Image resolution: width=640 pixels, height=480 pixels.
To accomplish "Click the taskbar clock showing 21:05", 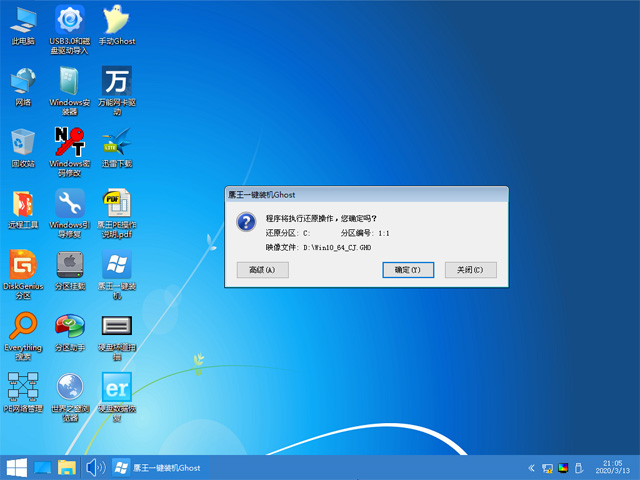I will coord(612,467).
